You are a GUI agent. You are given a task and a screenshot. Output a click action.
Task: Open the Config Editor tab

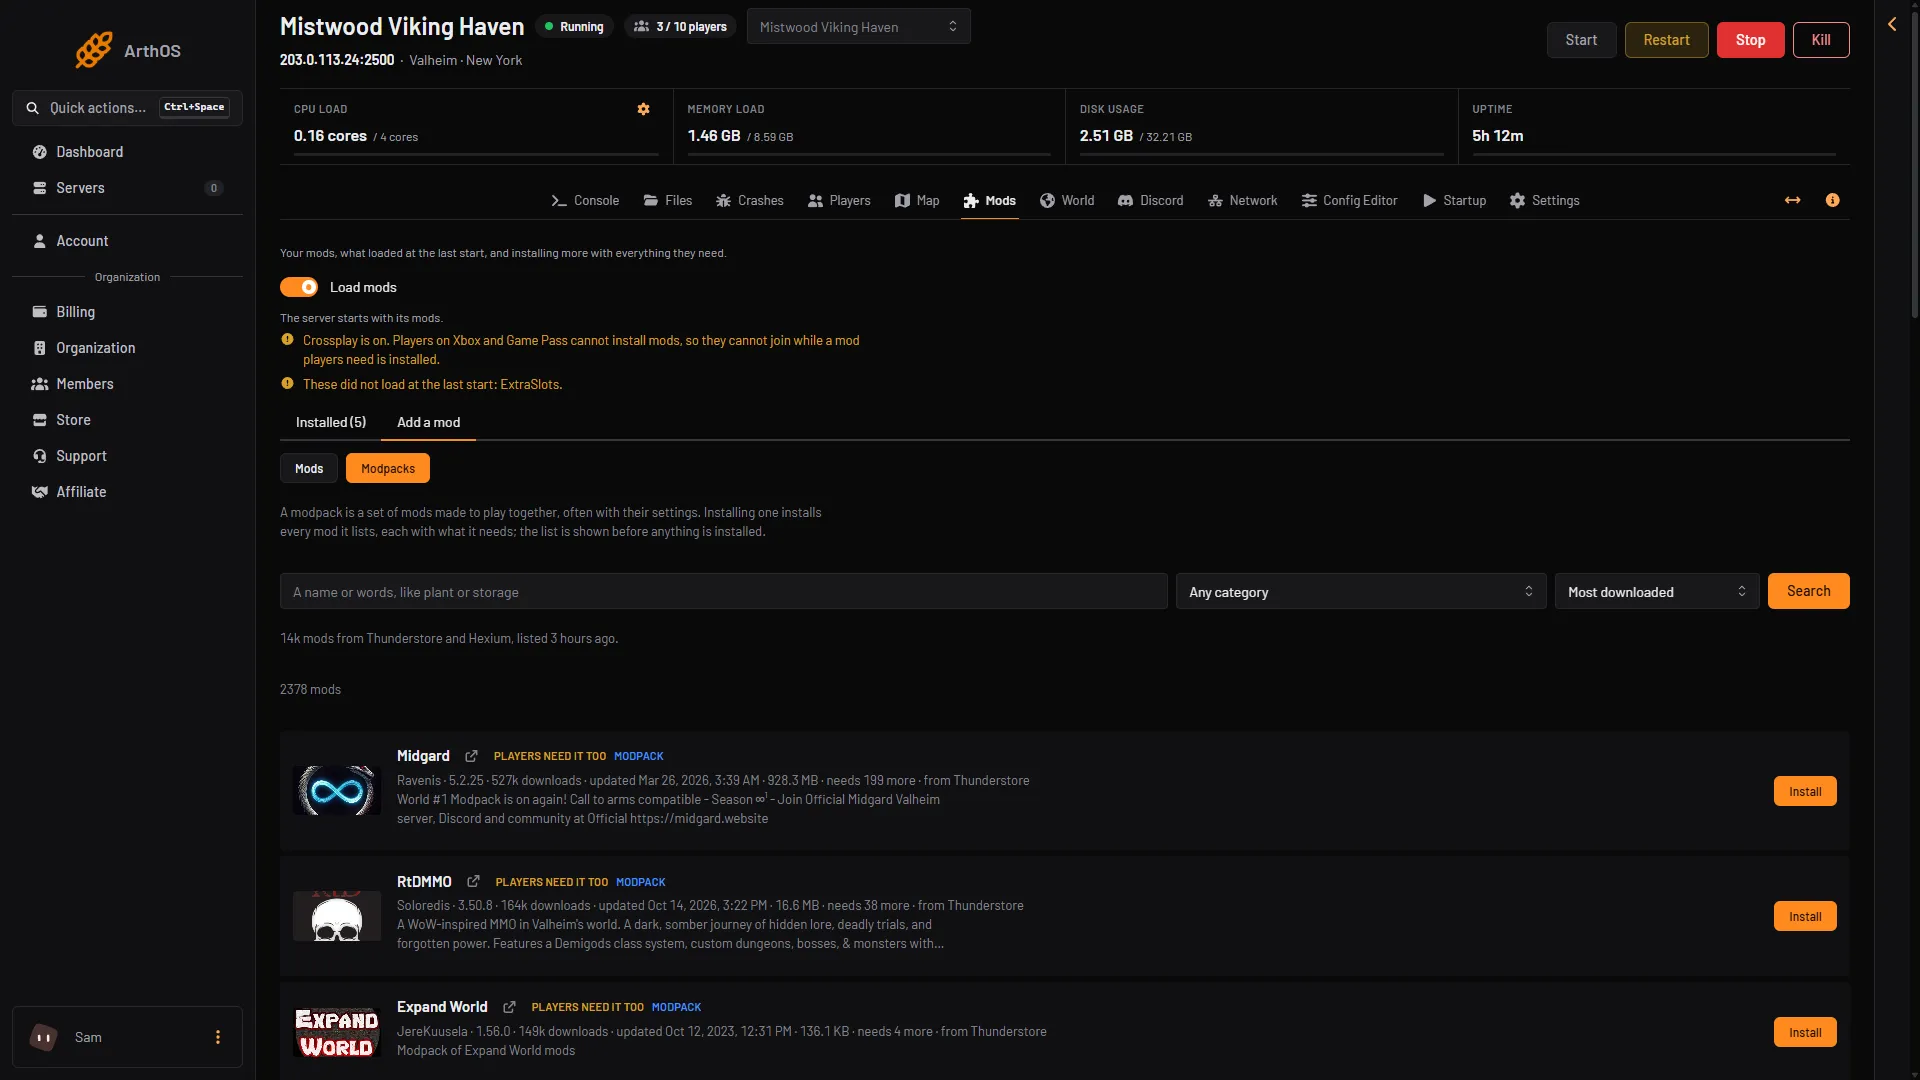click(x=1349, y=200)
